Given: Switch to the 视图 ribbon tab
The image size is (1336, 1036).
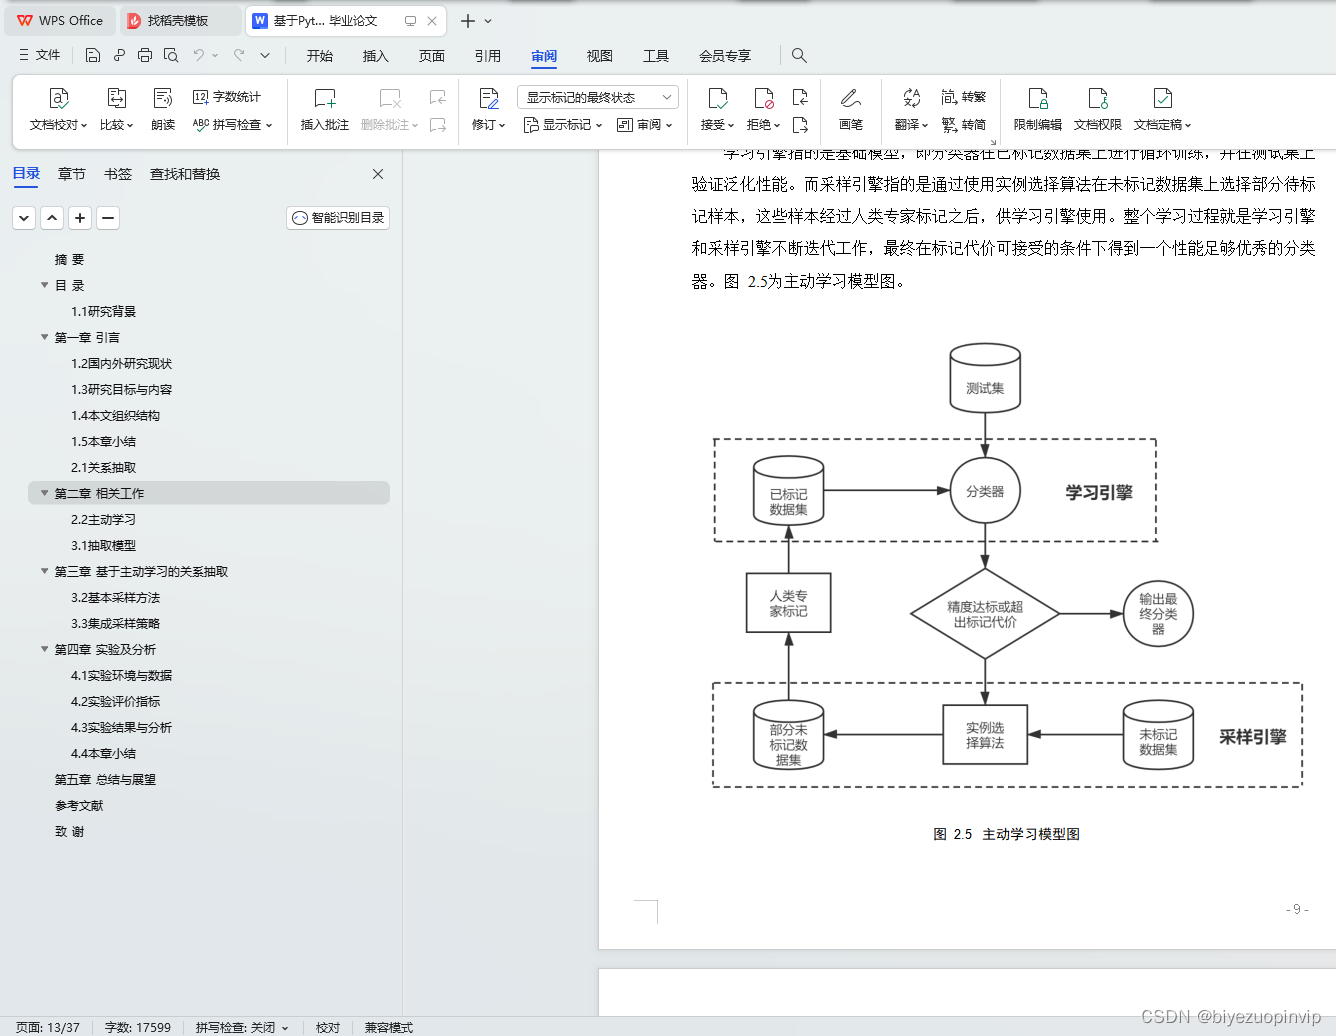Looking at the screenshot, I should click(x=599, y=56).
